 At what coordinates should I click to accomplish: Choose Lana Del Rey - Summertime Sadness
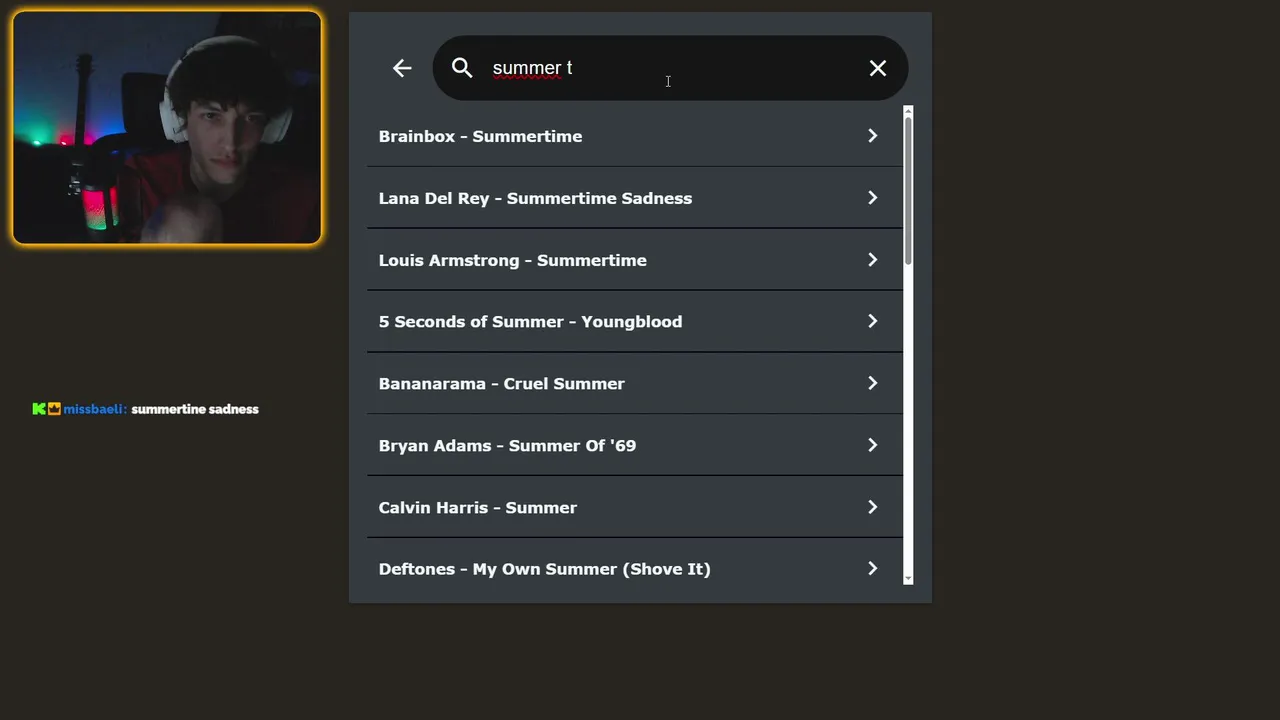(x=535, y=198)
